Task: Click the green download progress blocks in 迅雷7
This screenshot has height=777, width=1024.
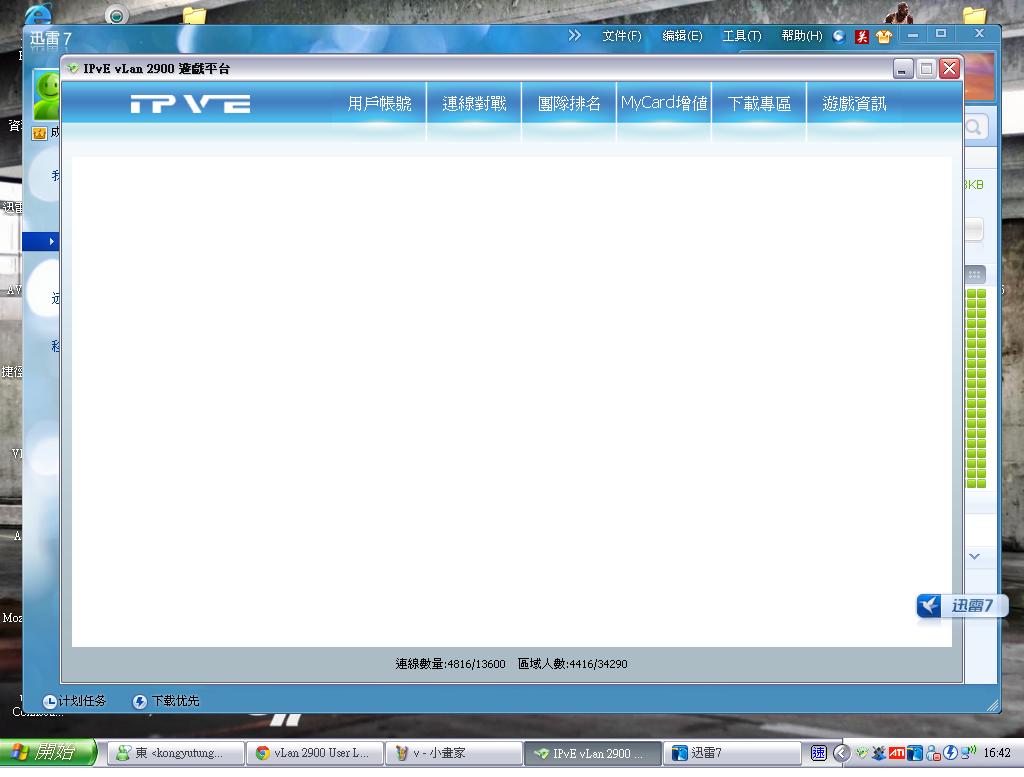Action: 976,388
